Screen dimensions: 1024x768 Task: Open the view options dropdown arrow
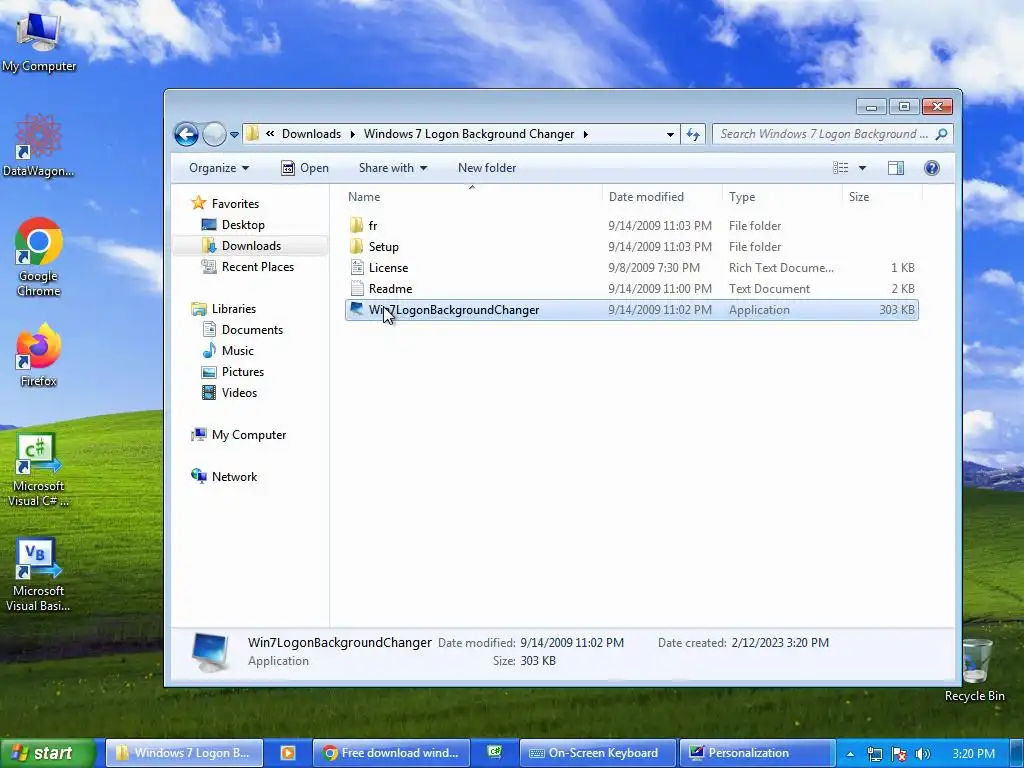pos(862,168)
